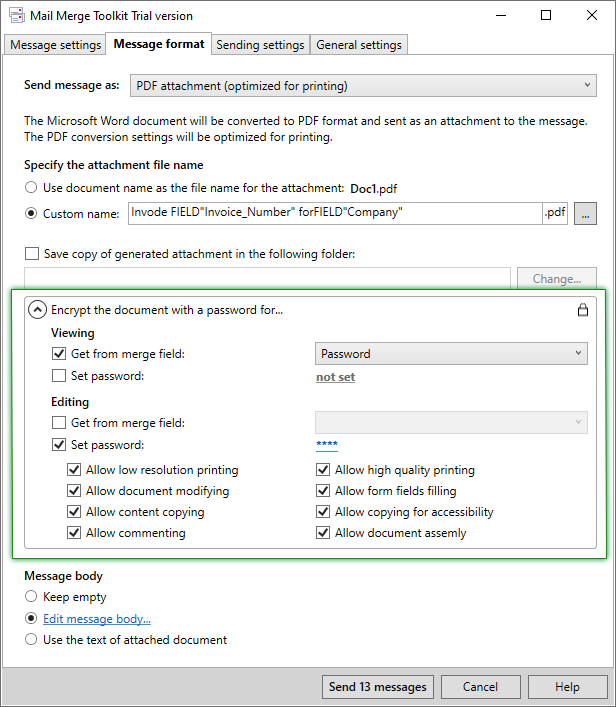Click the masked **** password link
Screen dimensions: 616x707
point(327,445)
